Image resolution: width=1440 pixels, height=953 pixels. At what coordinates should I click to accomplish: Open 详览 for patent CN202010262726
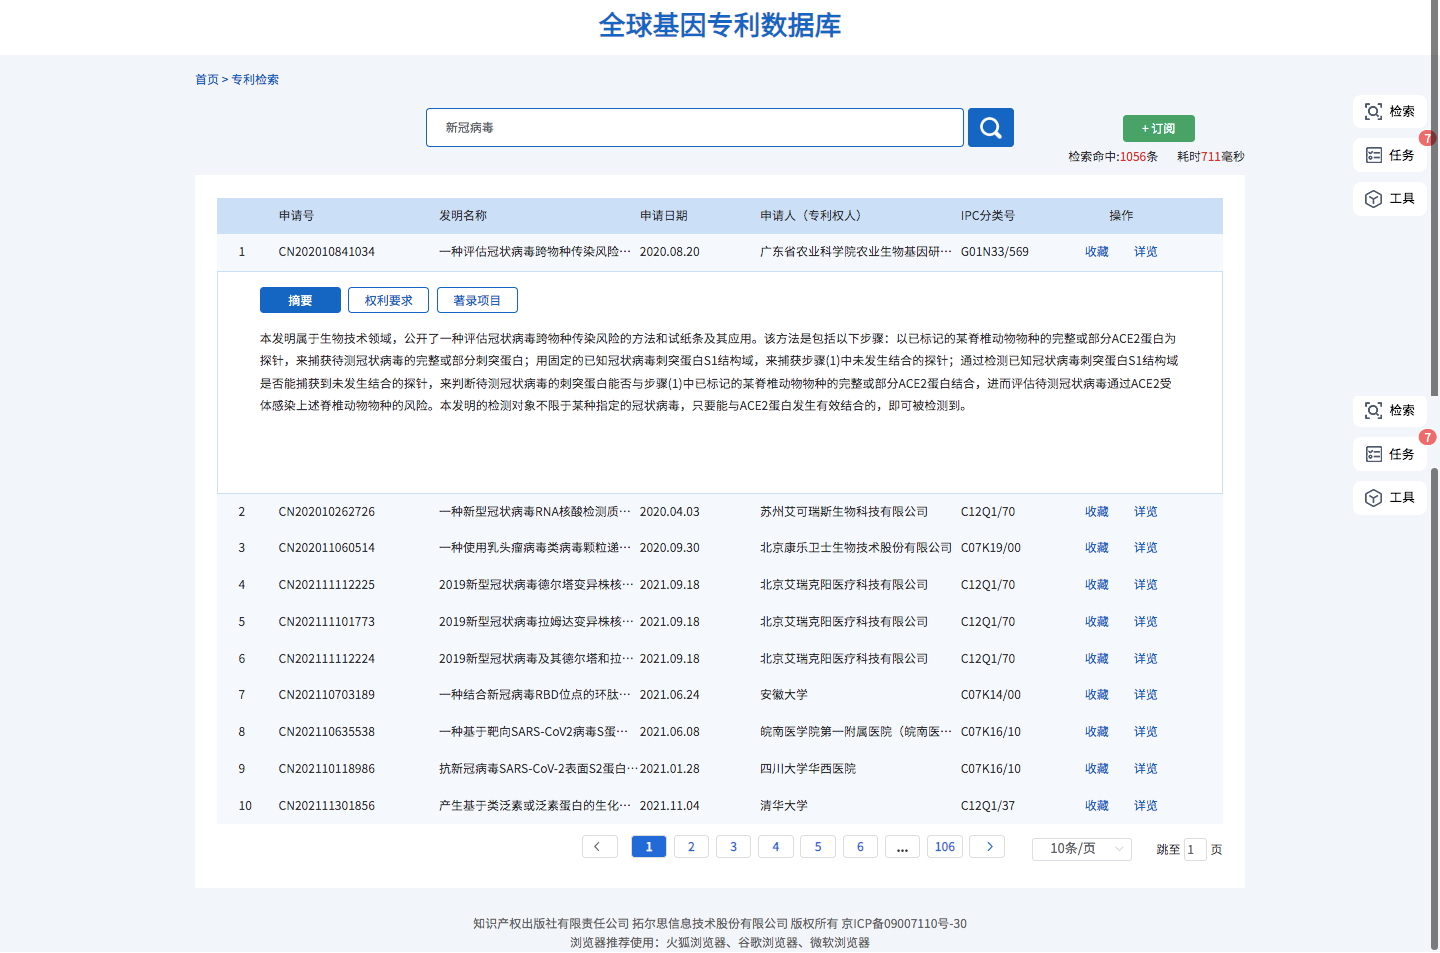click(x=1145, y=512)
